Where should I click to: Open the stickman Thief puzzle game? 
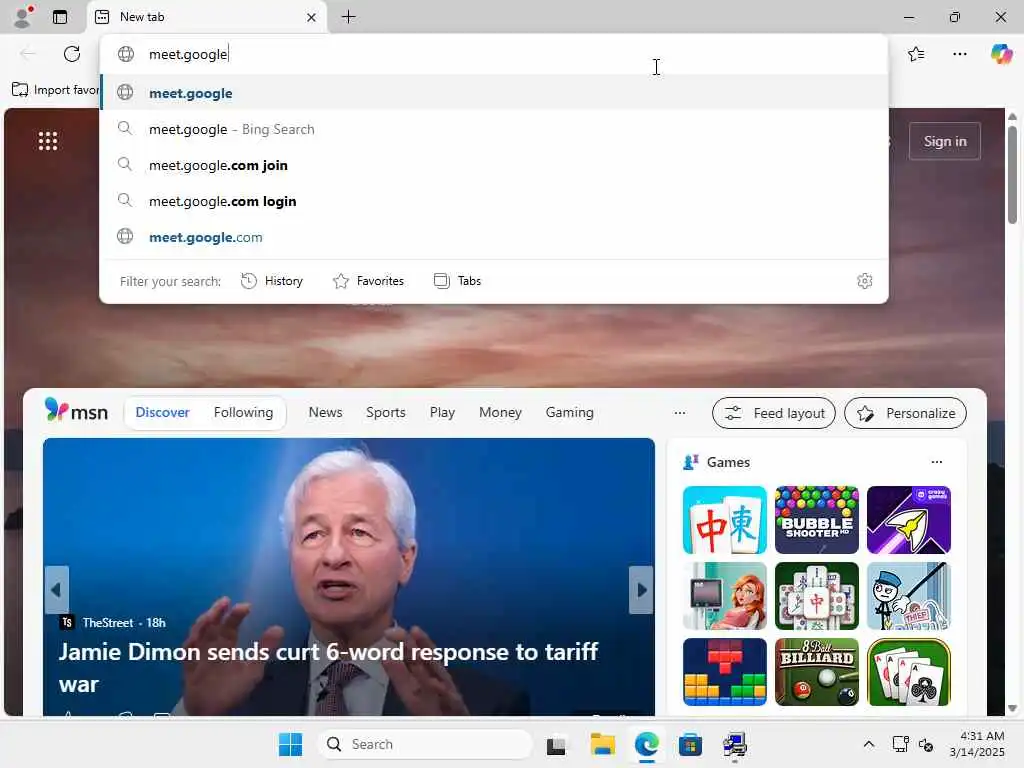[908, 596]
